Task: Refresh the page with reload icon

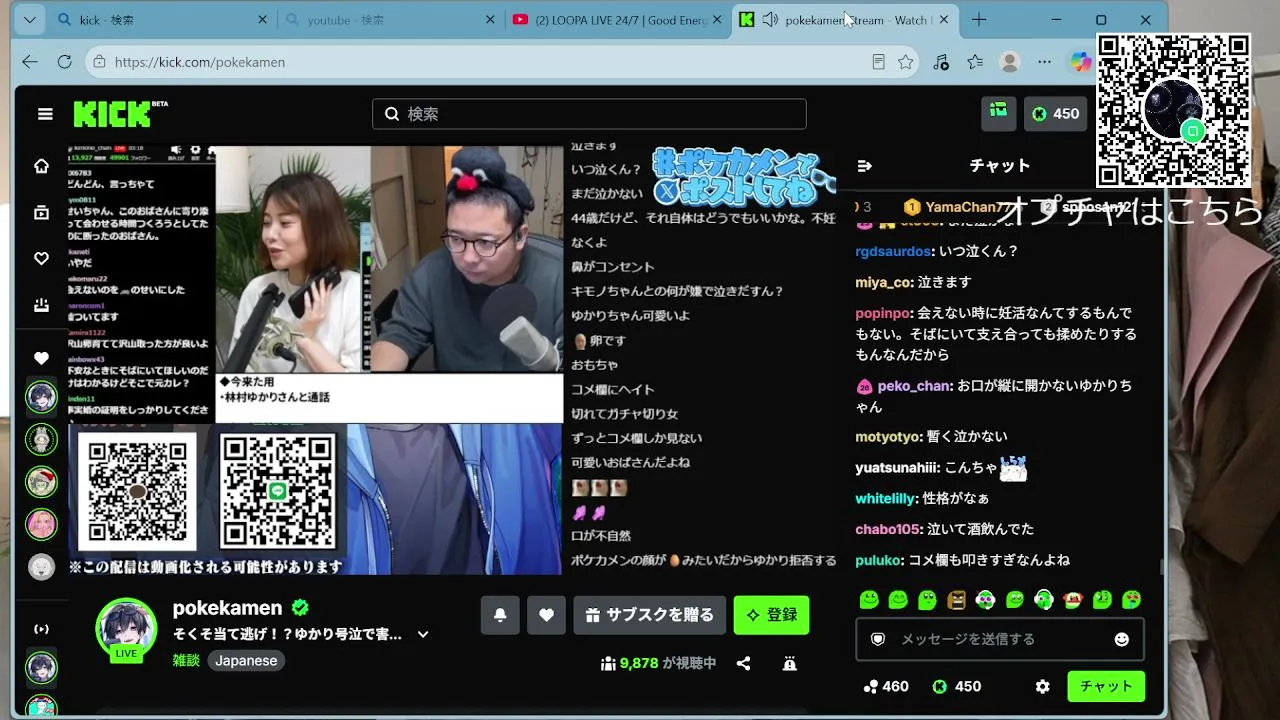Action: point(65,62)
